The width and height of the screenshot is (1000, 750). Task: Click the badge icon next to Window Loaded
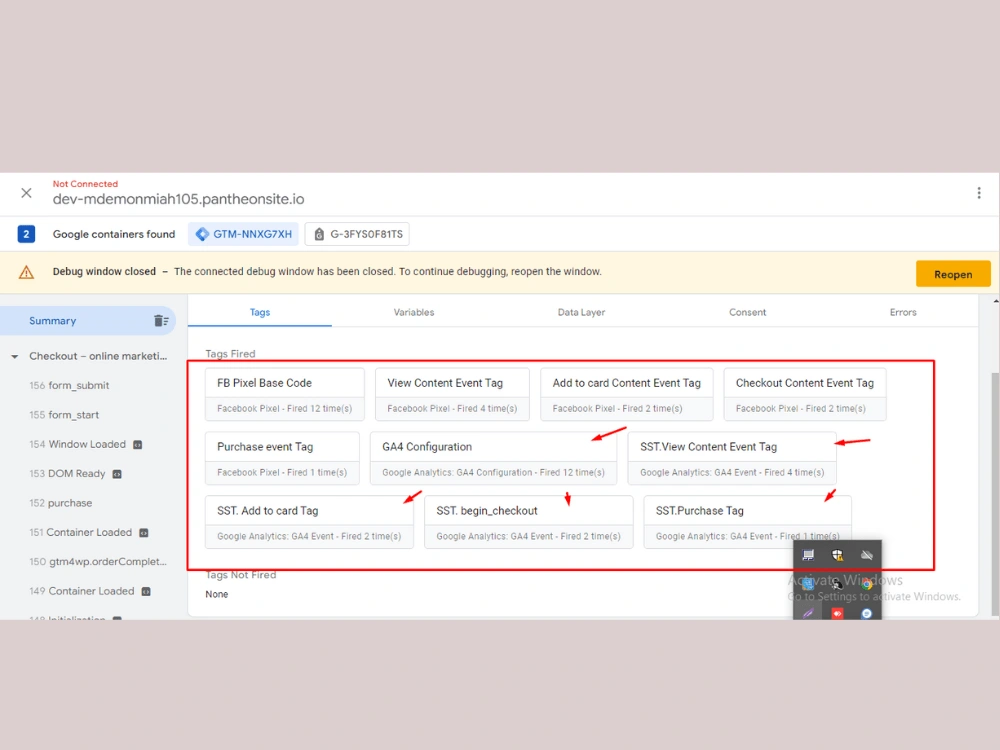[137, 445]
